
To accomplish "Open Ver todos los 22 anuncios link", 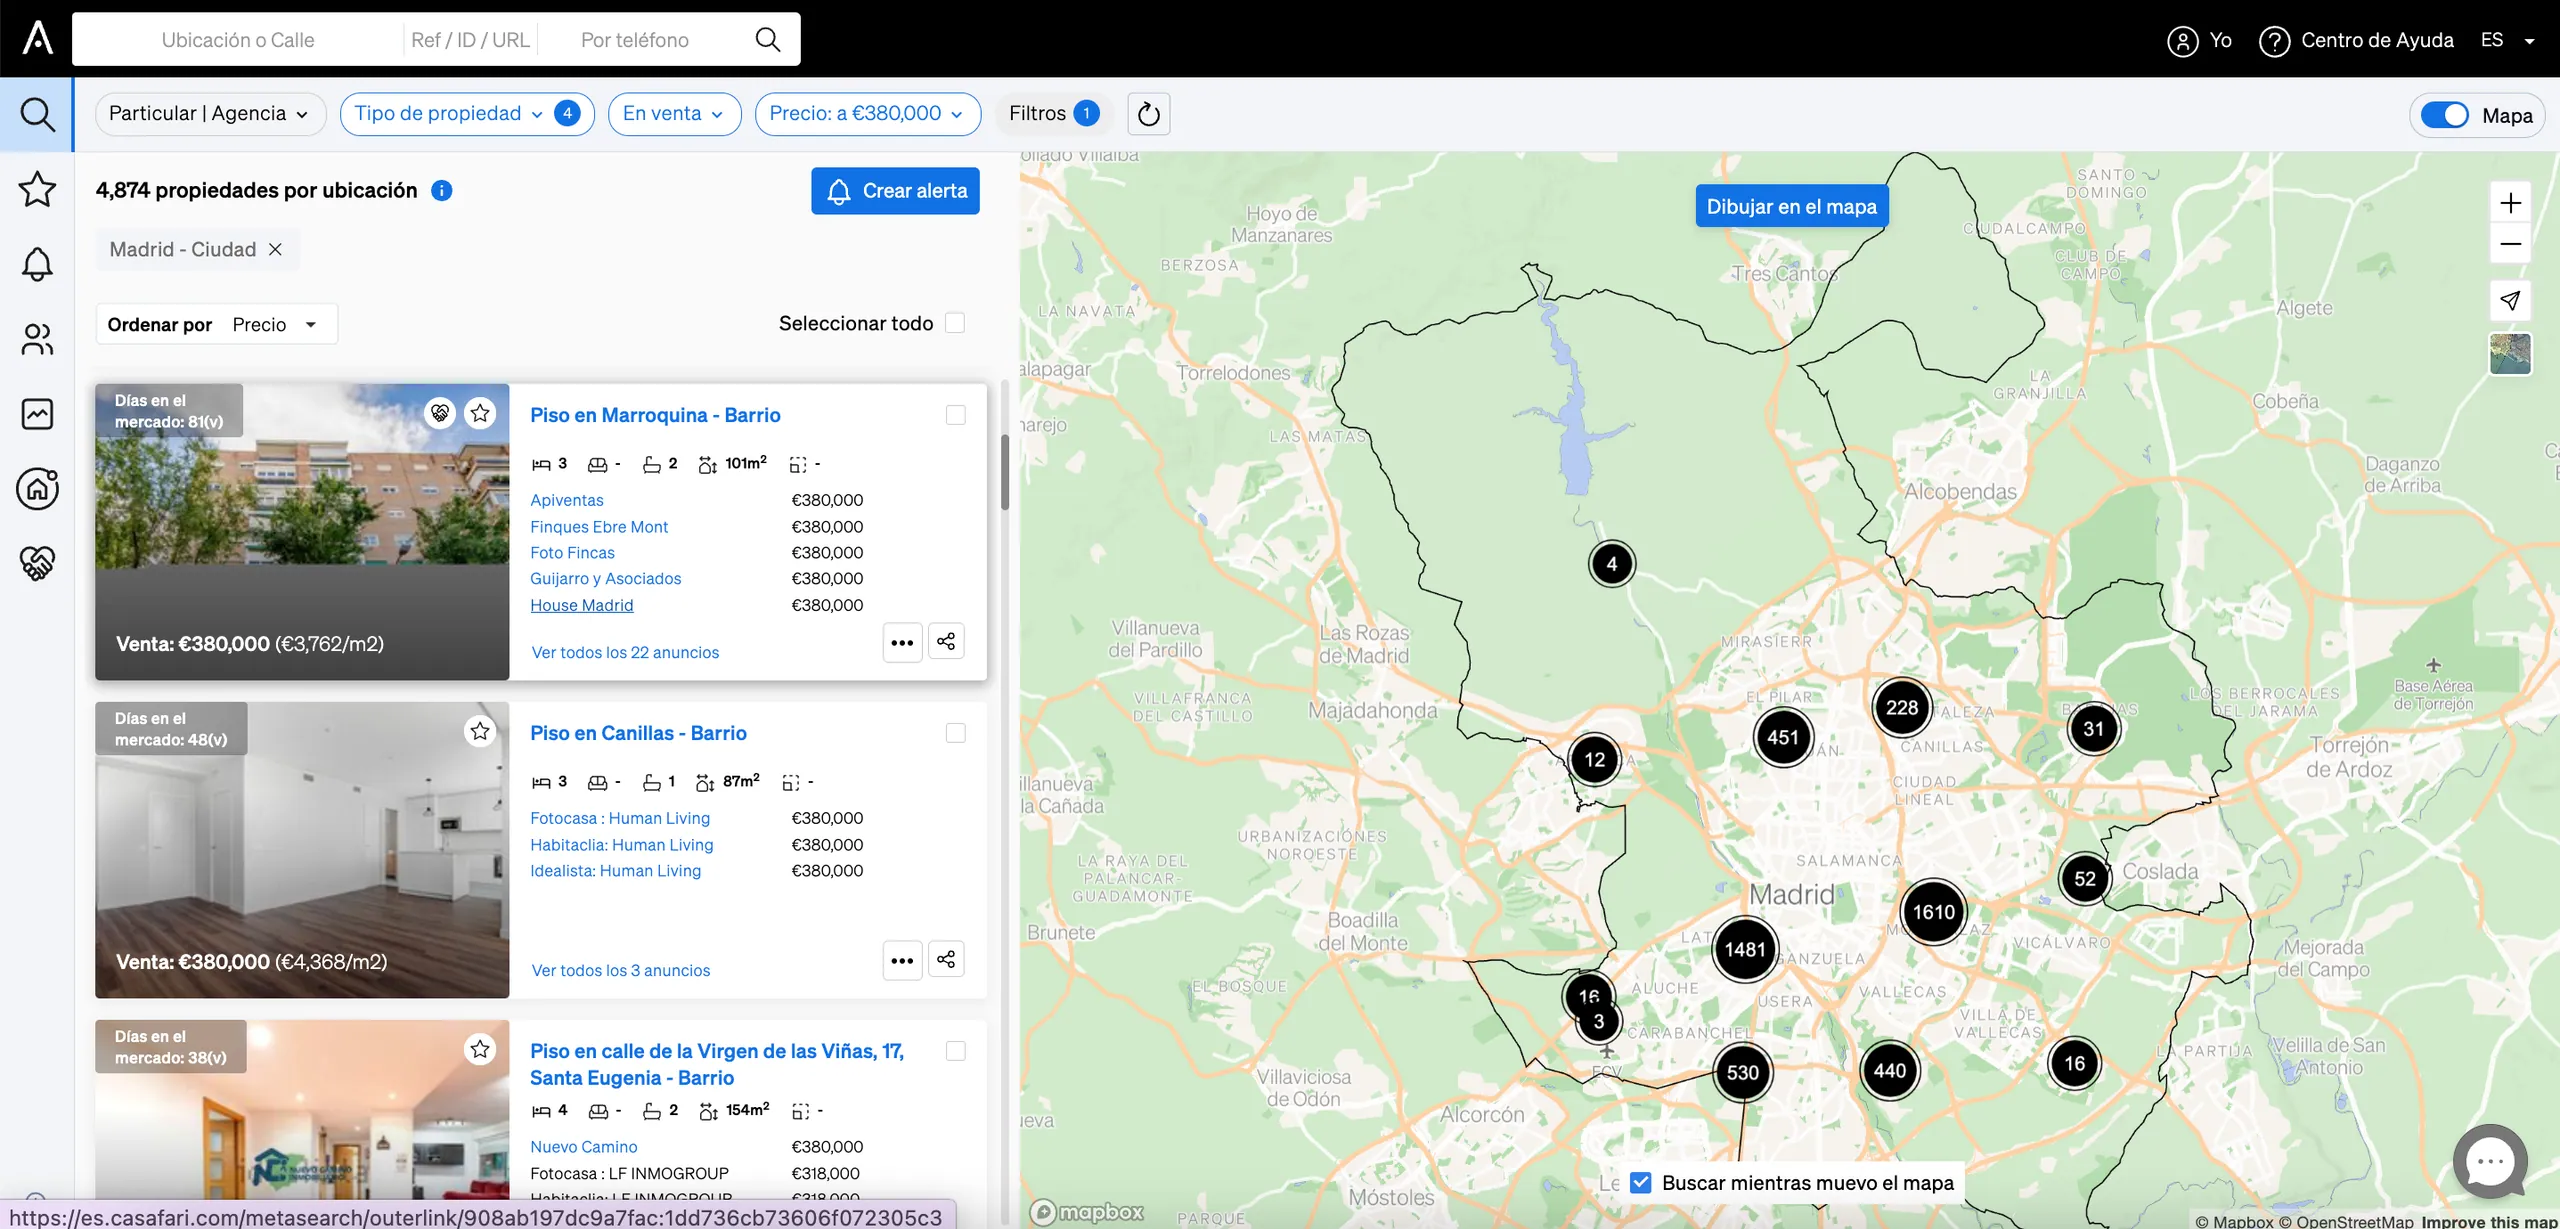I will coord(625,653).
